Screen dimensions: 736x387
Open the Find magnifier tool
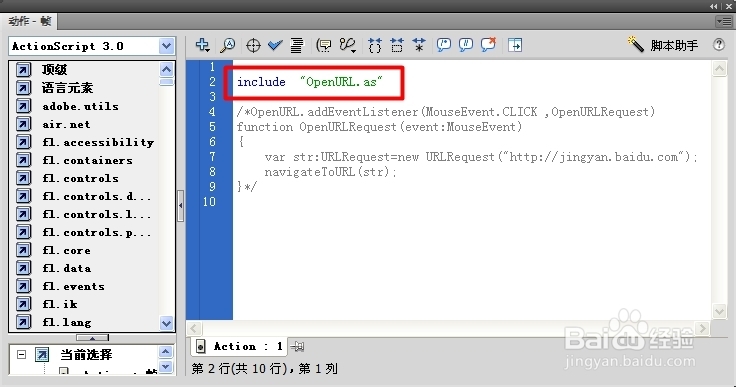coord(228,45)
